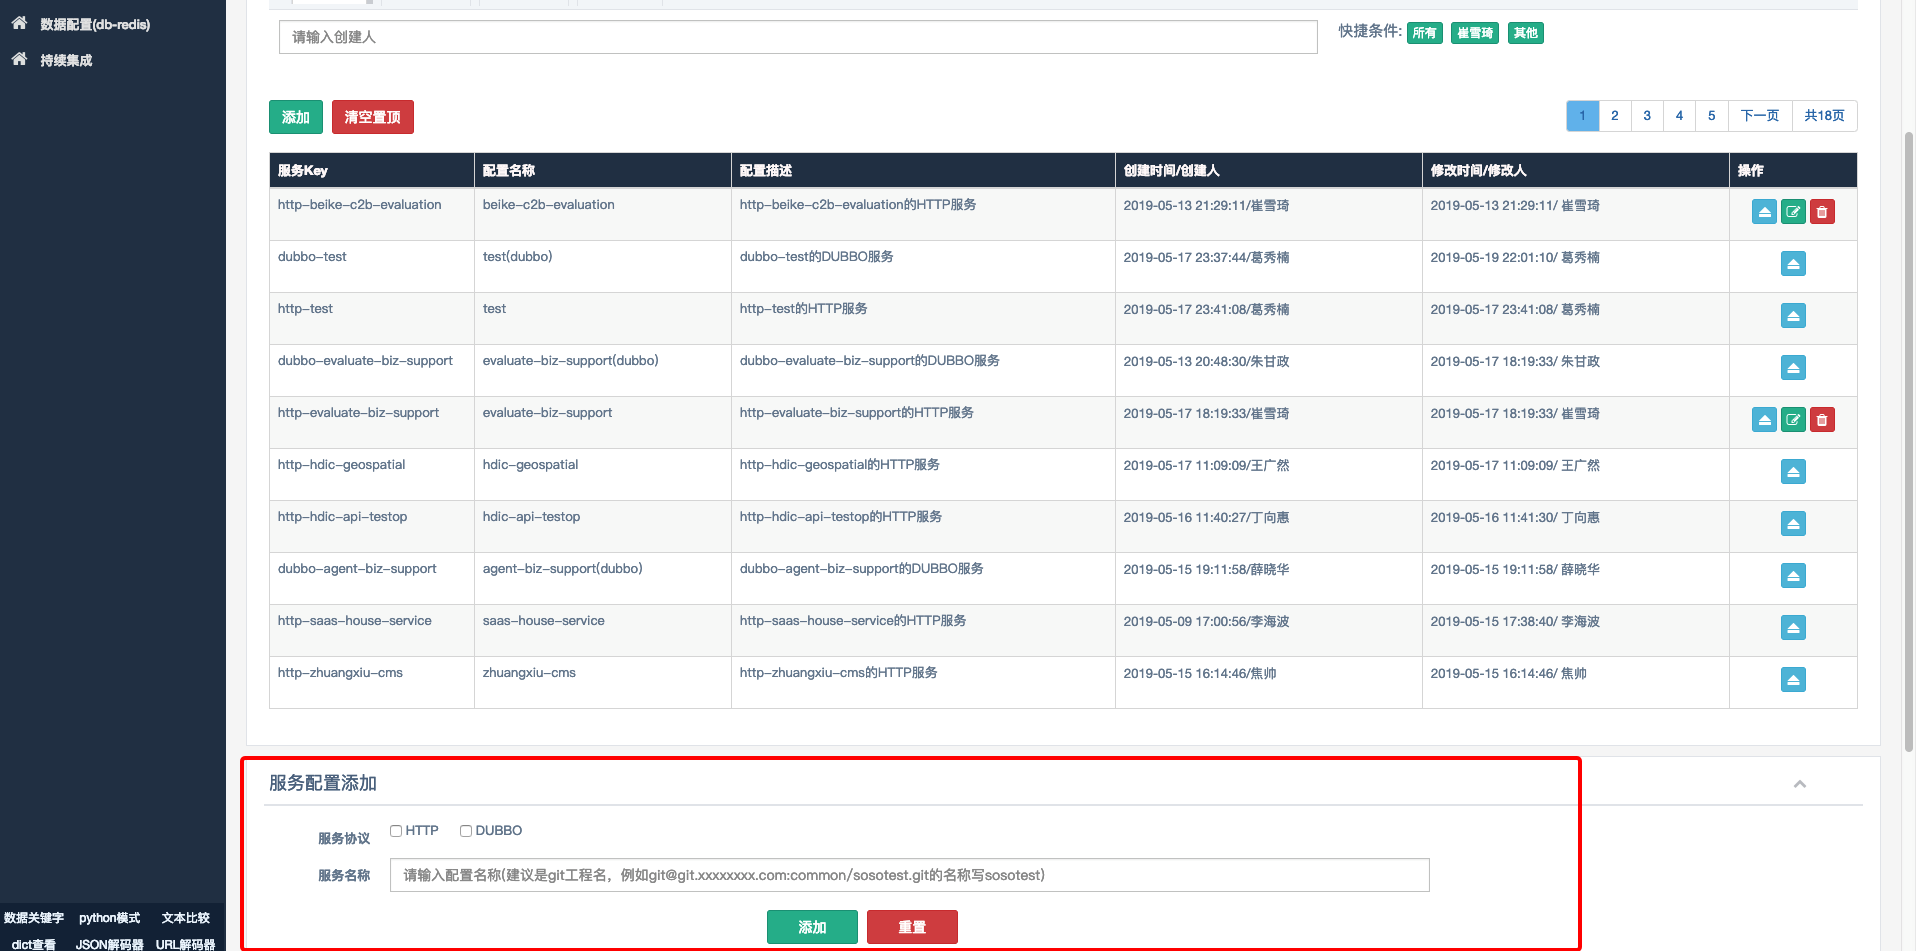Edit http-beike-c2b-evaluation config with green icon
This screenshot has width=1916, height=951.
(1793, 212)
